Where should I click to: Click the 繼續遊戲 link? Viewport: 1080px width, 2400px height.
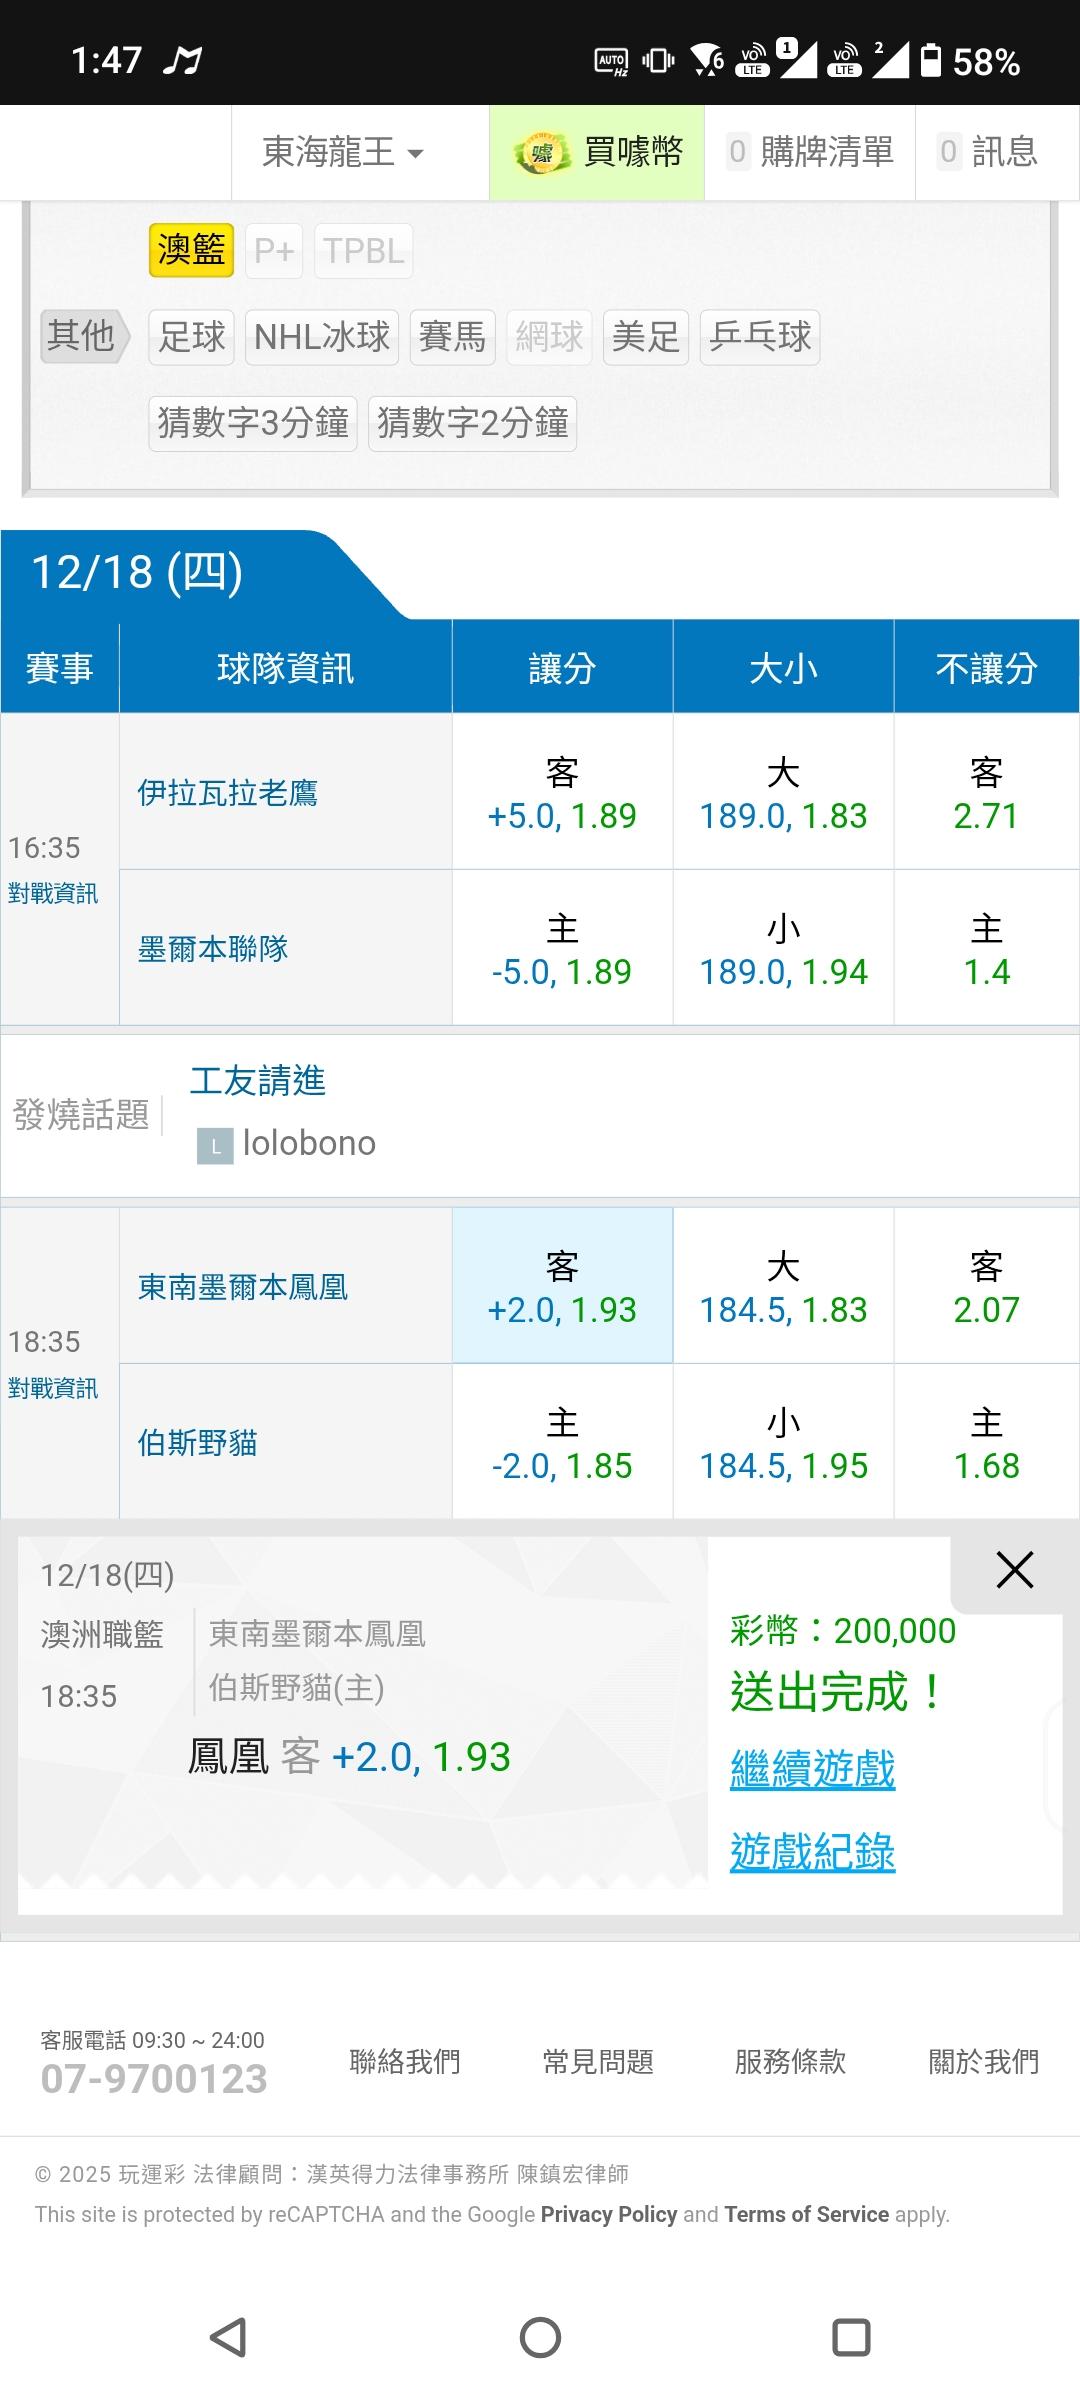click(x=812, y=1768)
